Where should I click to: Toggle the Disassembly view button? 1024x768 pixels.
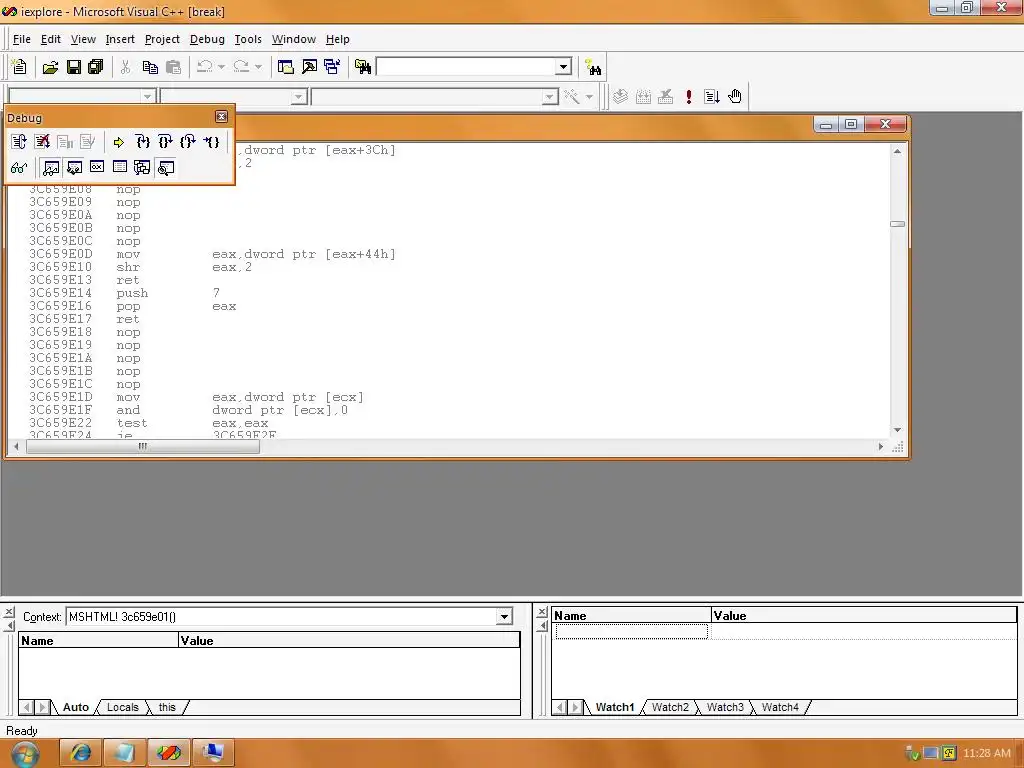(166, 168)
